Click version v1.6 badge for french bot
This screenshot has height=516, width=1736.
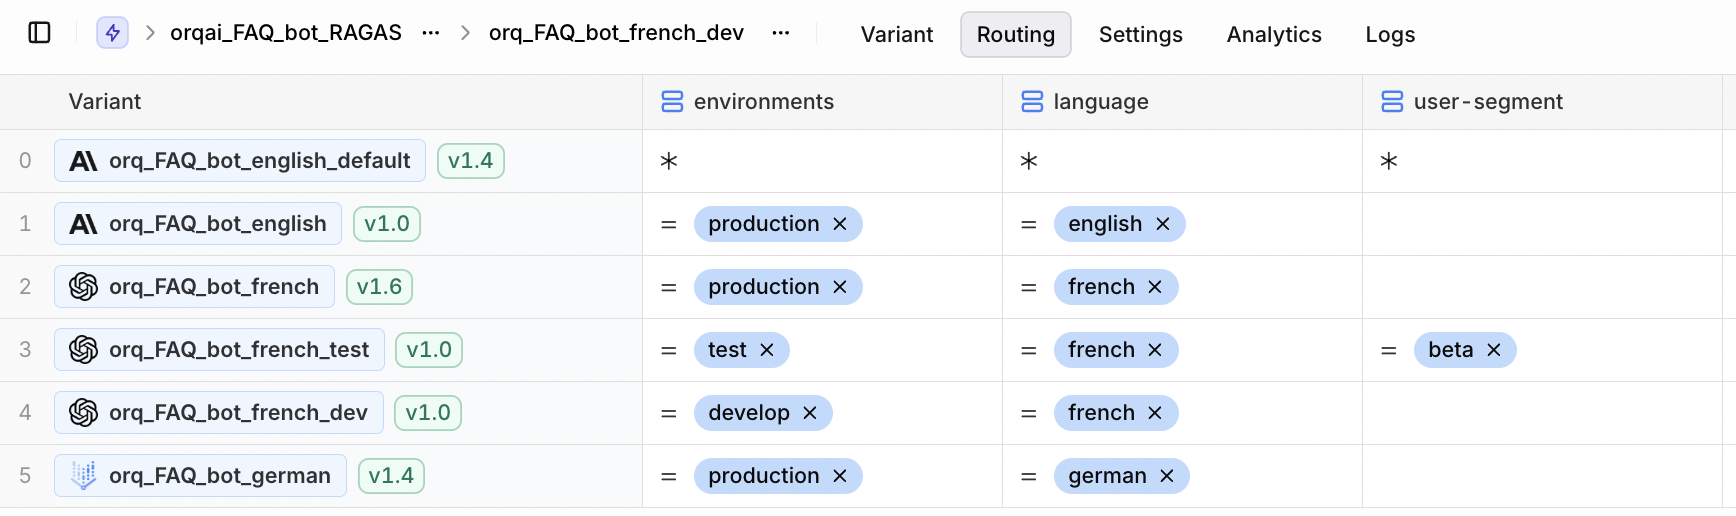click(379, 287)
